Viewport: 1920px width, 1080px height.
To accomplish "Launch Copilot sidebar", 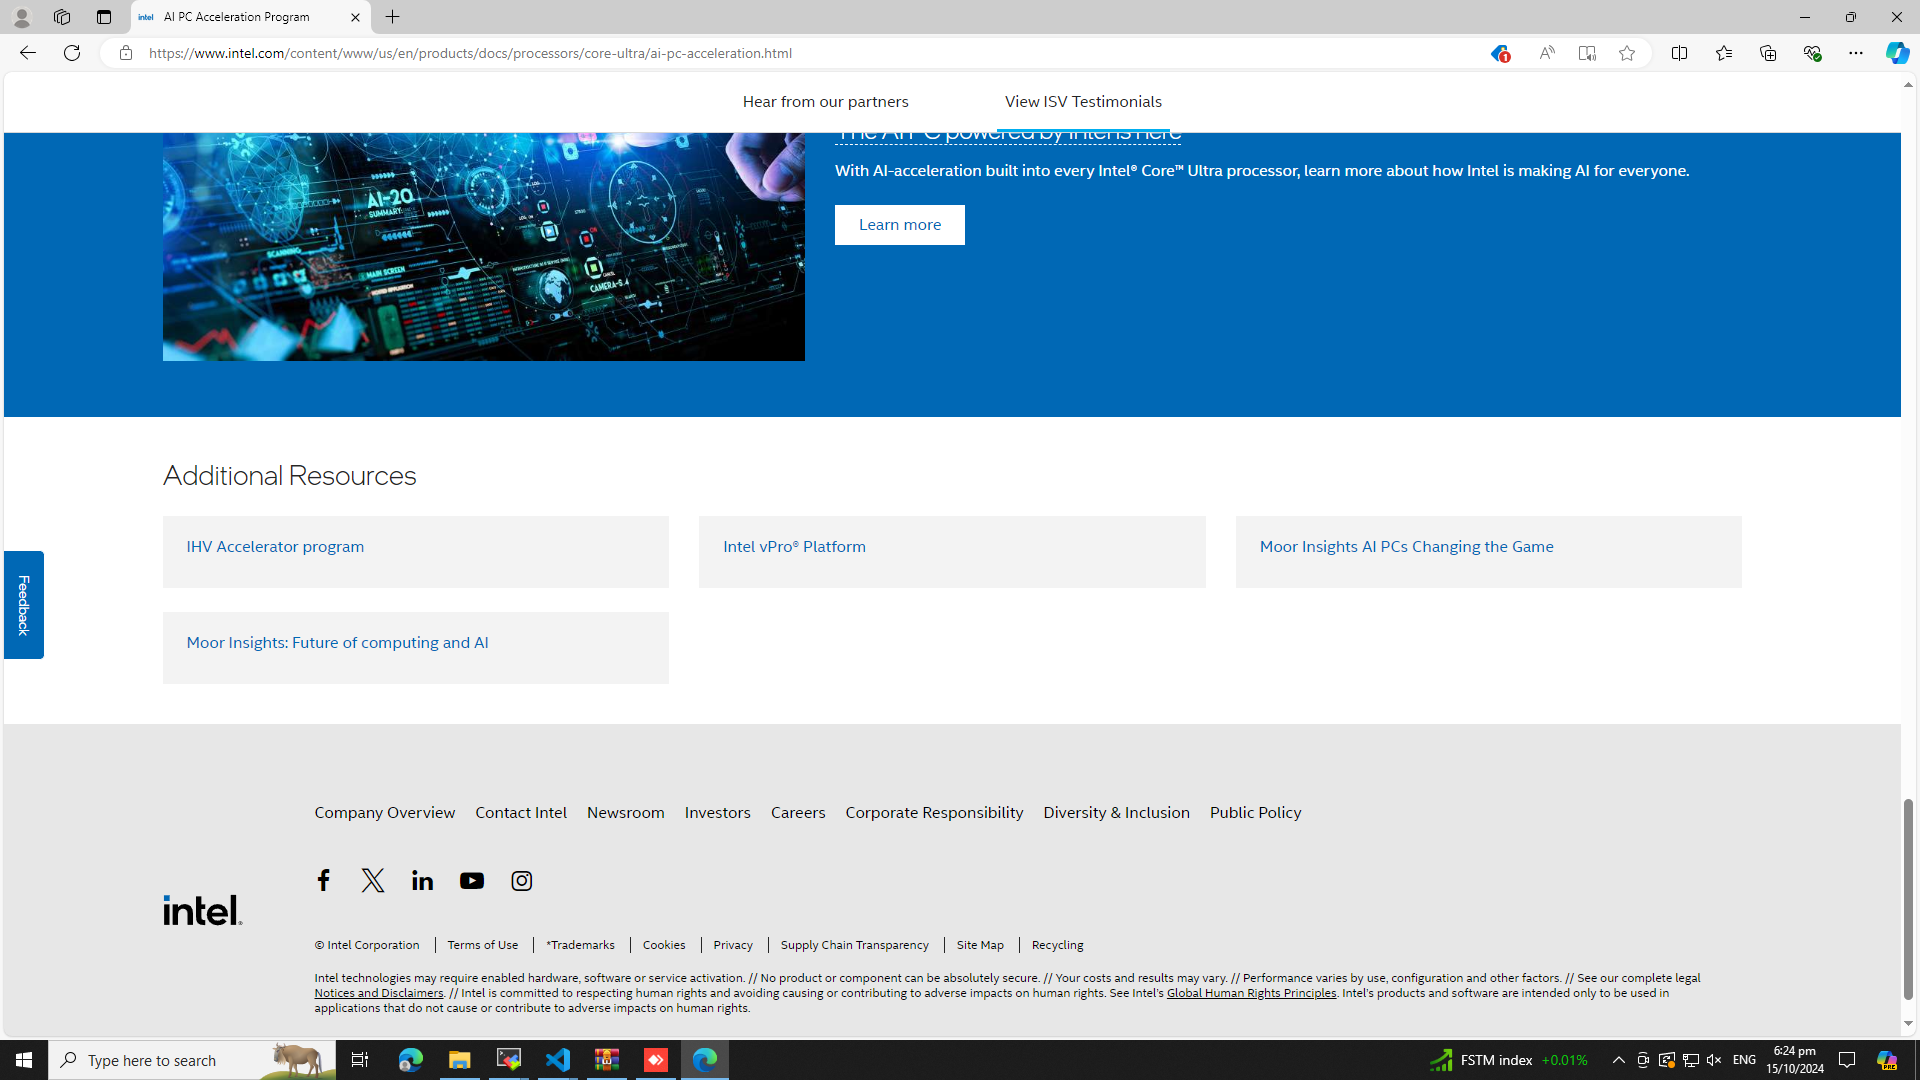I will pyautogui.click(x=1897, y=53).
